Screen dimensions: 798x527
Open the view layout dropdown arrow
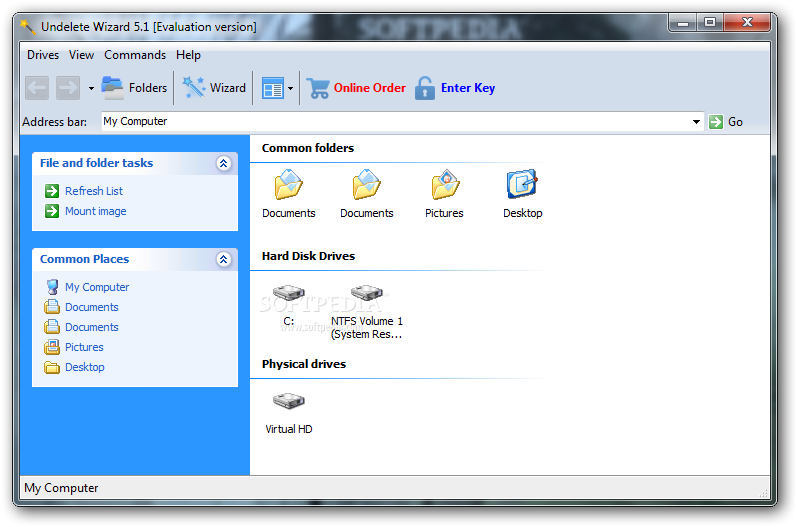tap(291, 89)
